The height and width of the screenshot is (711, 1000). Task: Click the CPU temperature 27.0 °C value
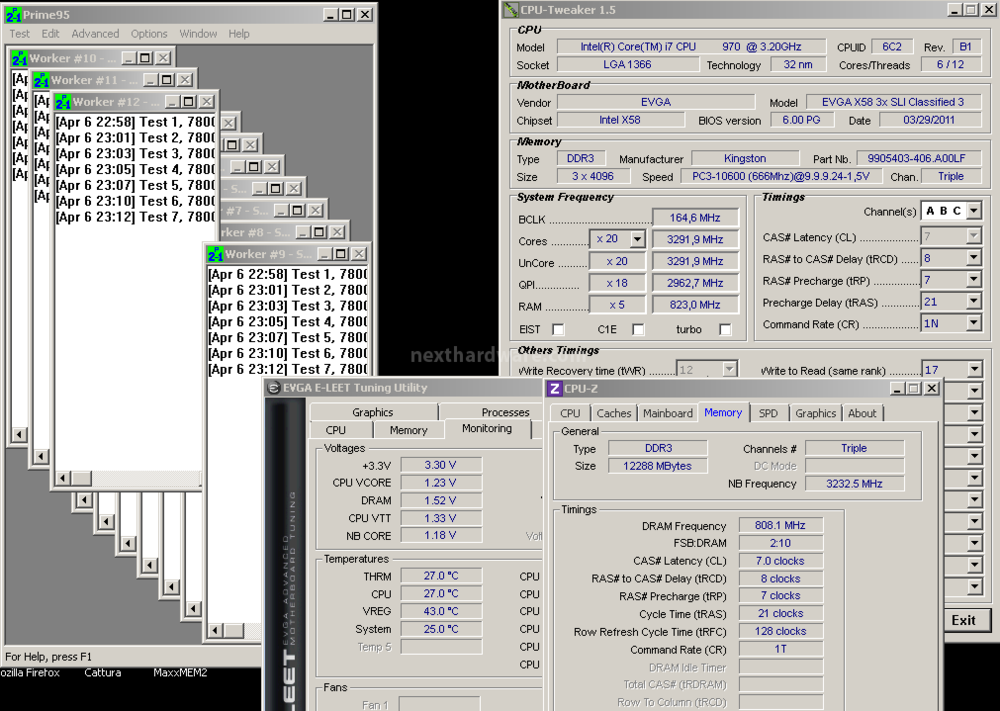click(x=441, y=594)
